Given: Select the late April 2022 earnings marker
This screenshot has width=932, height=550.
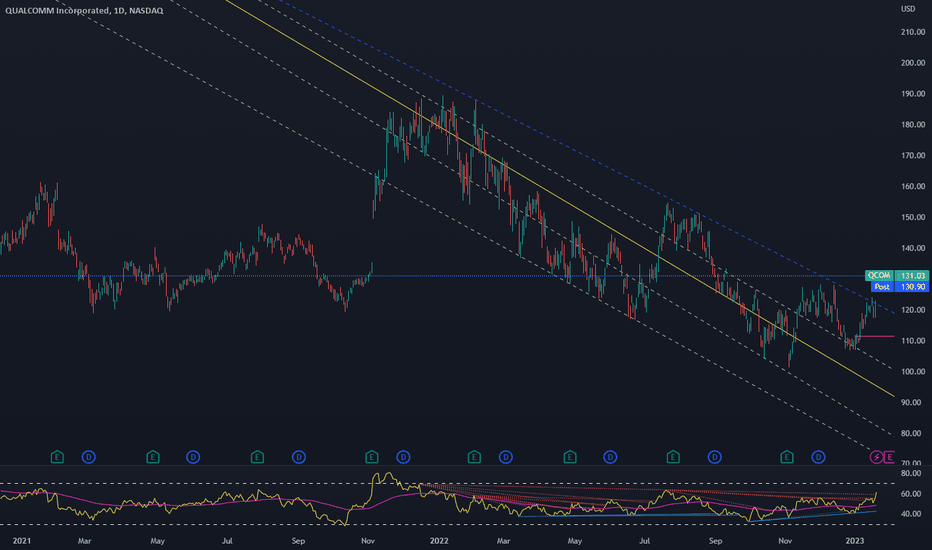Looking at the screenshot, I should point(569,457).
